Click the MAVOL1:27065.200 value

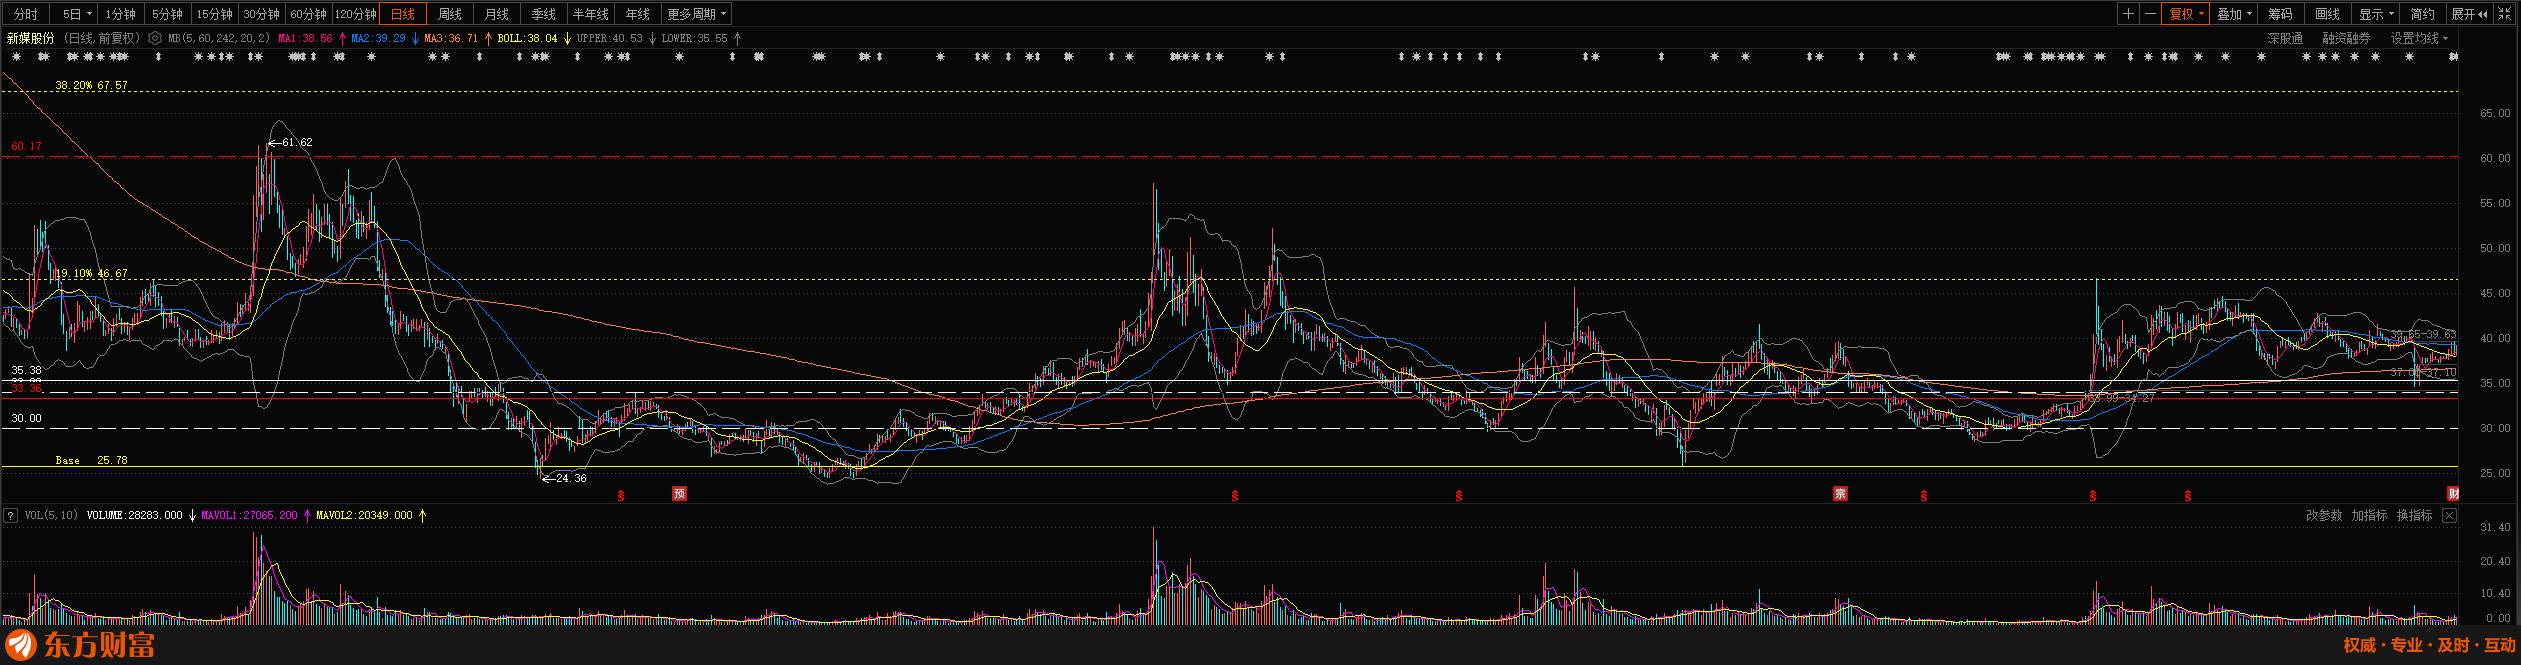[x=249, y=516]
